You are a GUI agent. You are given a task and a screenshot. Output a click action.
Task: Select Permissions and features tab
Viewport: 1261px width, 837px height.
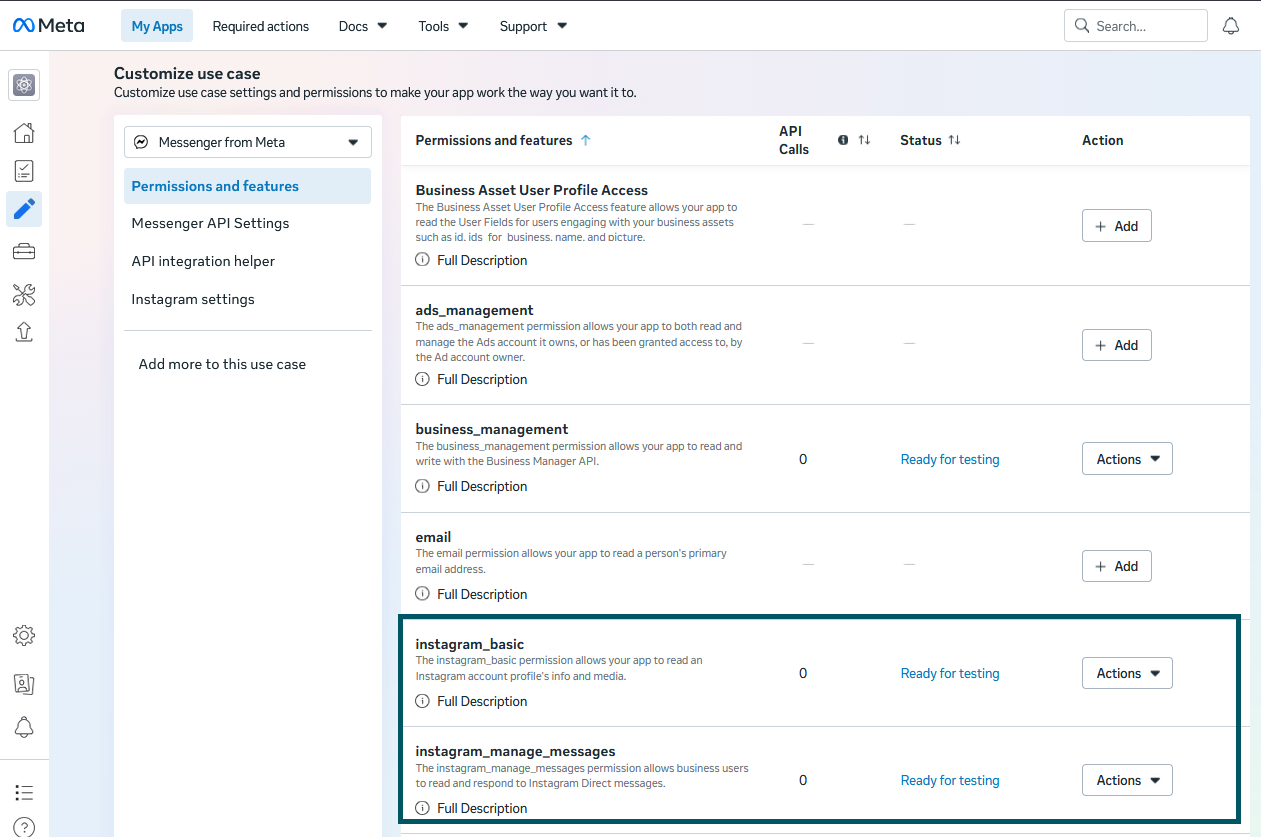tap(247, 186)
